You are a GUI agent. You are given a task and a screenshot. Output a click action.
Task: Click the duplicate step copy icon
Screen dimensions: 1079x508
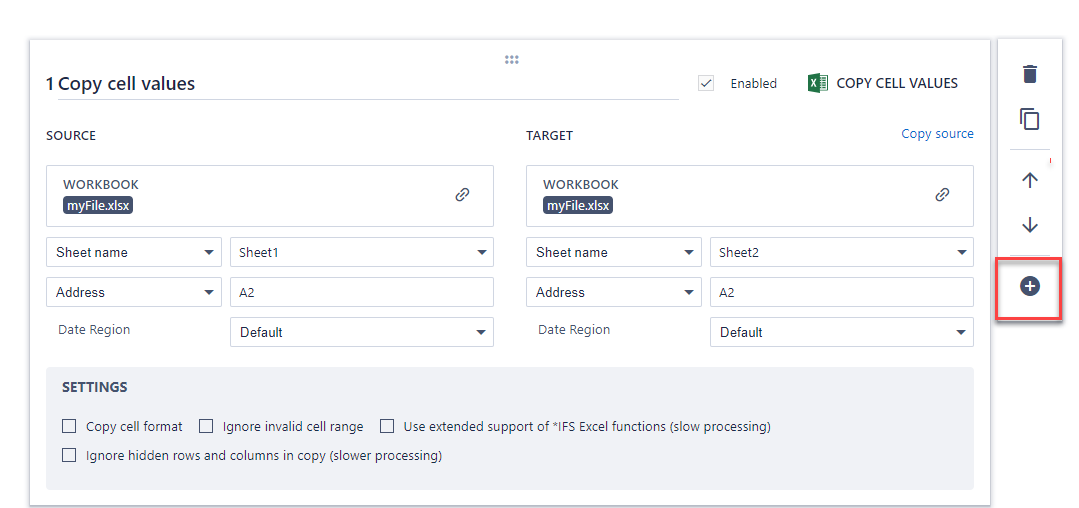[x=1029, y=119]
